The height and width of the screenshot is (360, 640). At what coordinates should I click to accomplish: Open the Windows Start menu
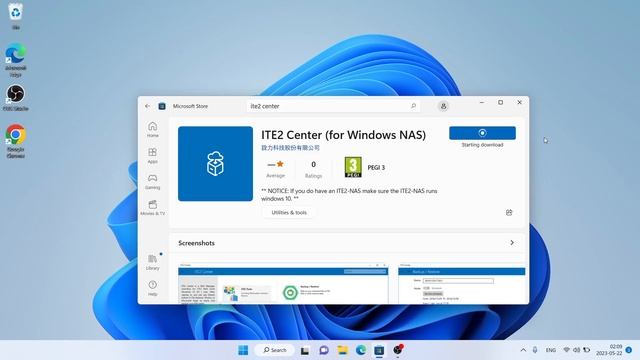(x=243, y=350)
